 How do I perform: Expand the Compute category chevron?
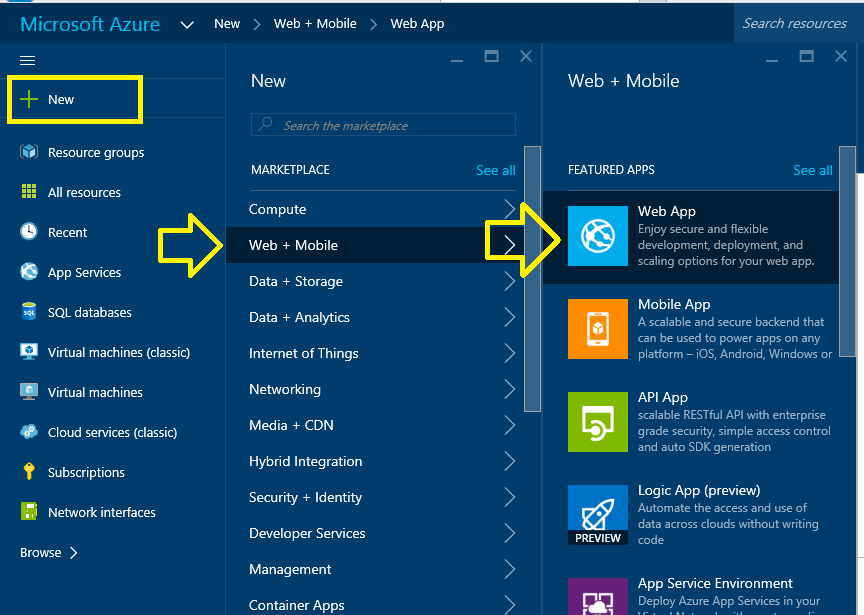pyautogui.click(x=510, y=209)
